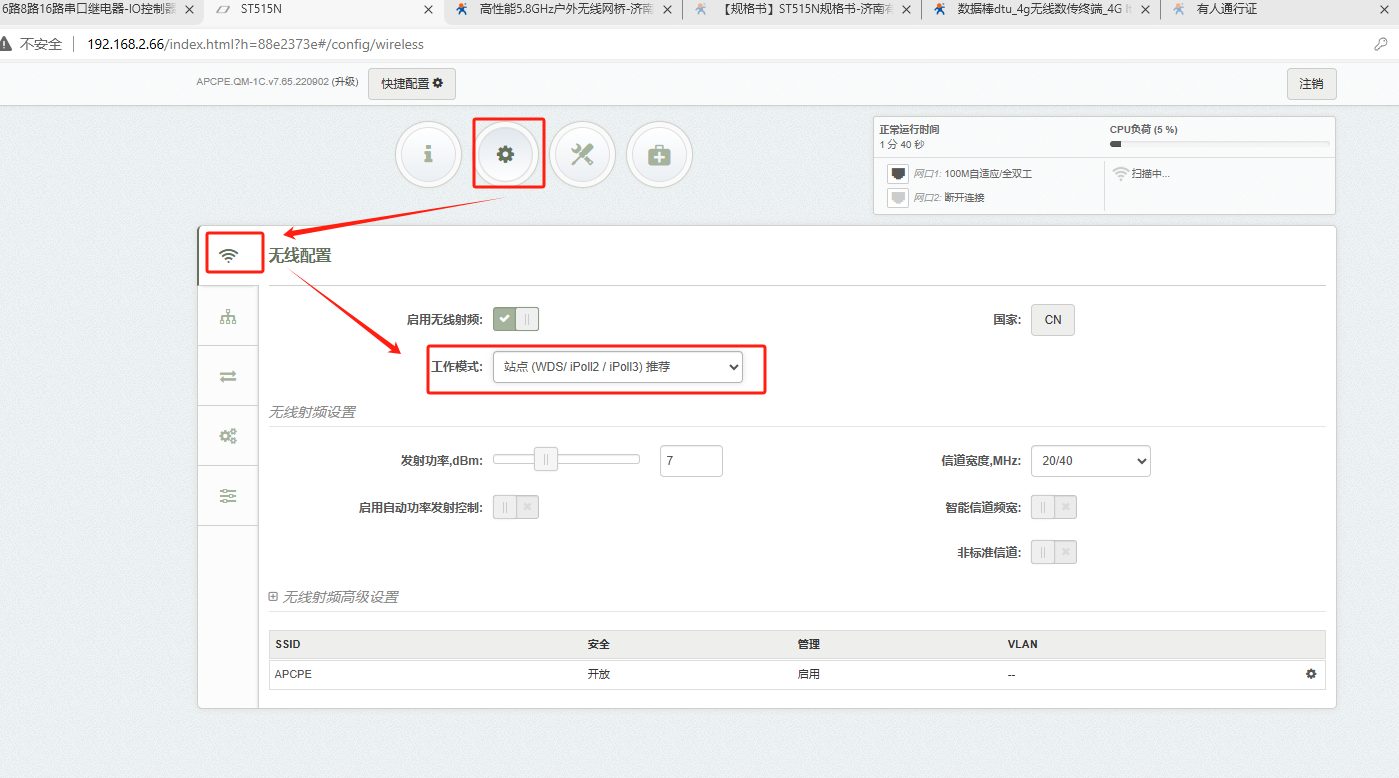This screenshot has height=778, width=1399.
Task: Click the 快捷配置 button
Action: tap(411, 84)
